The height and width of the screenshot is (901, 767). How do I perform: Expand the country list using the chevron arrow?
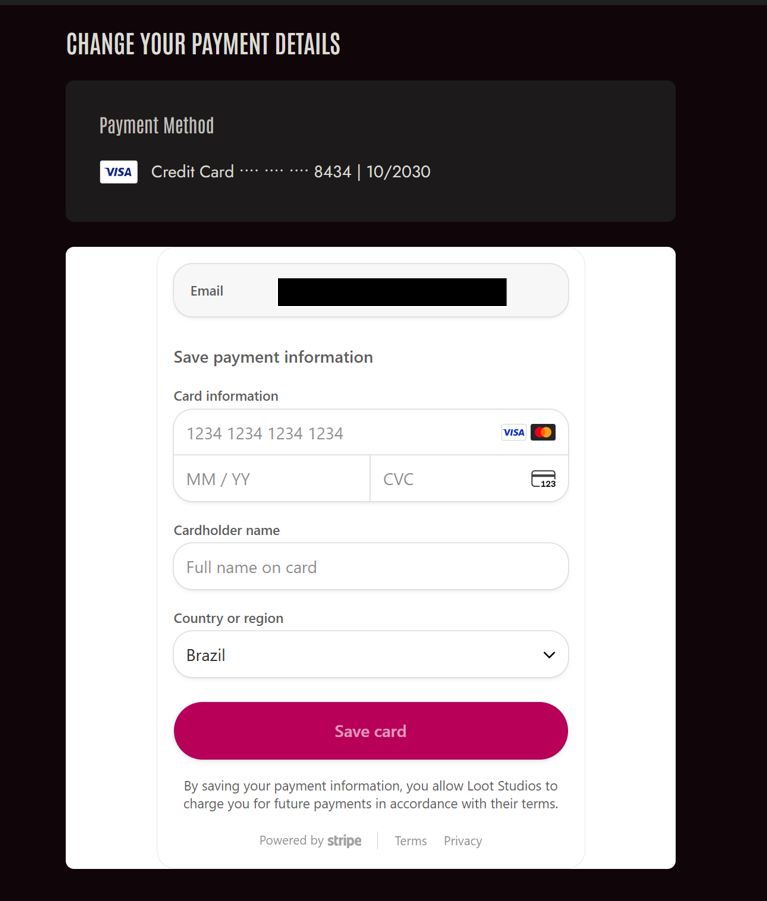pyautogui.click(x=548, y=655)
